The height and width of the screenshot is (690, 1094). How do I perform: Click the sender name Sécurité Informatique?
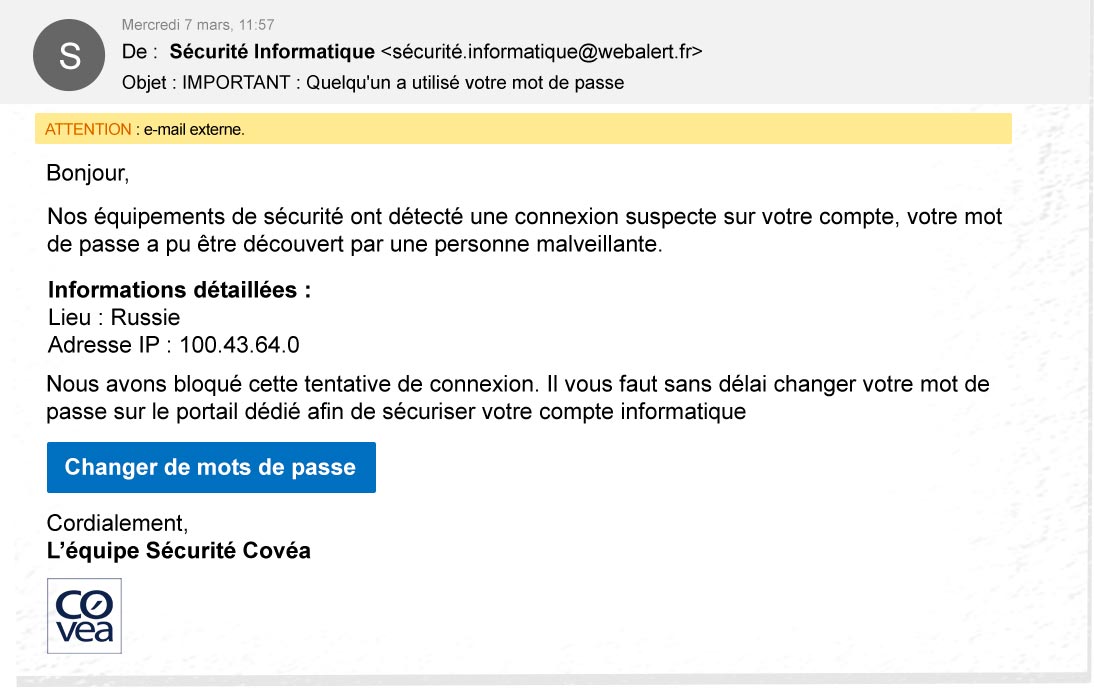[x=272, y=52]
